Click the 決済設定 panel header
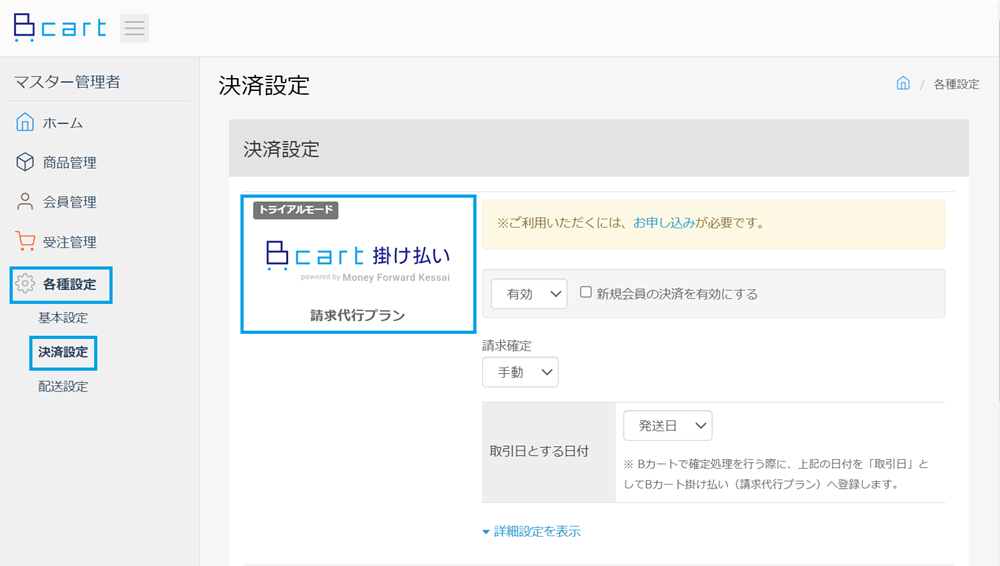Image resolution: width=1000 pixels, height=566 pixels. [599, 148]
